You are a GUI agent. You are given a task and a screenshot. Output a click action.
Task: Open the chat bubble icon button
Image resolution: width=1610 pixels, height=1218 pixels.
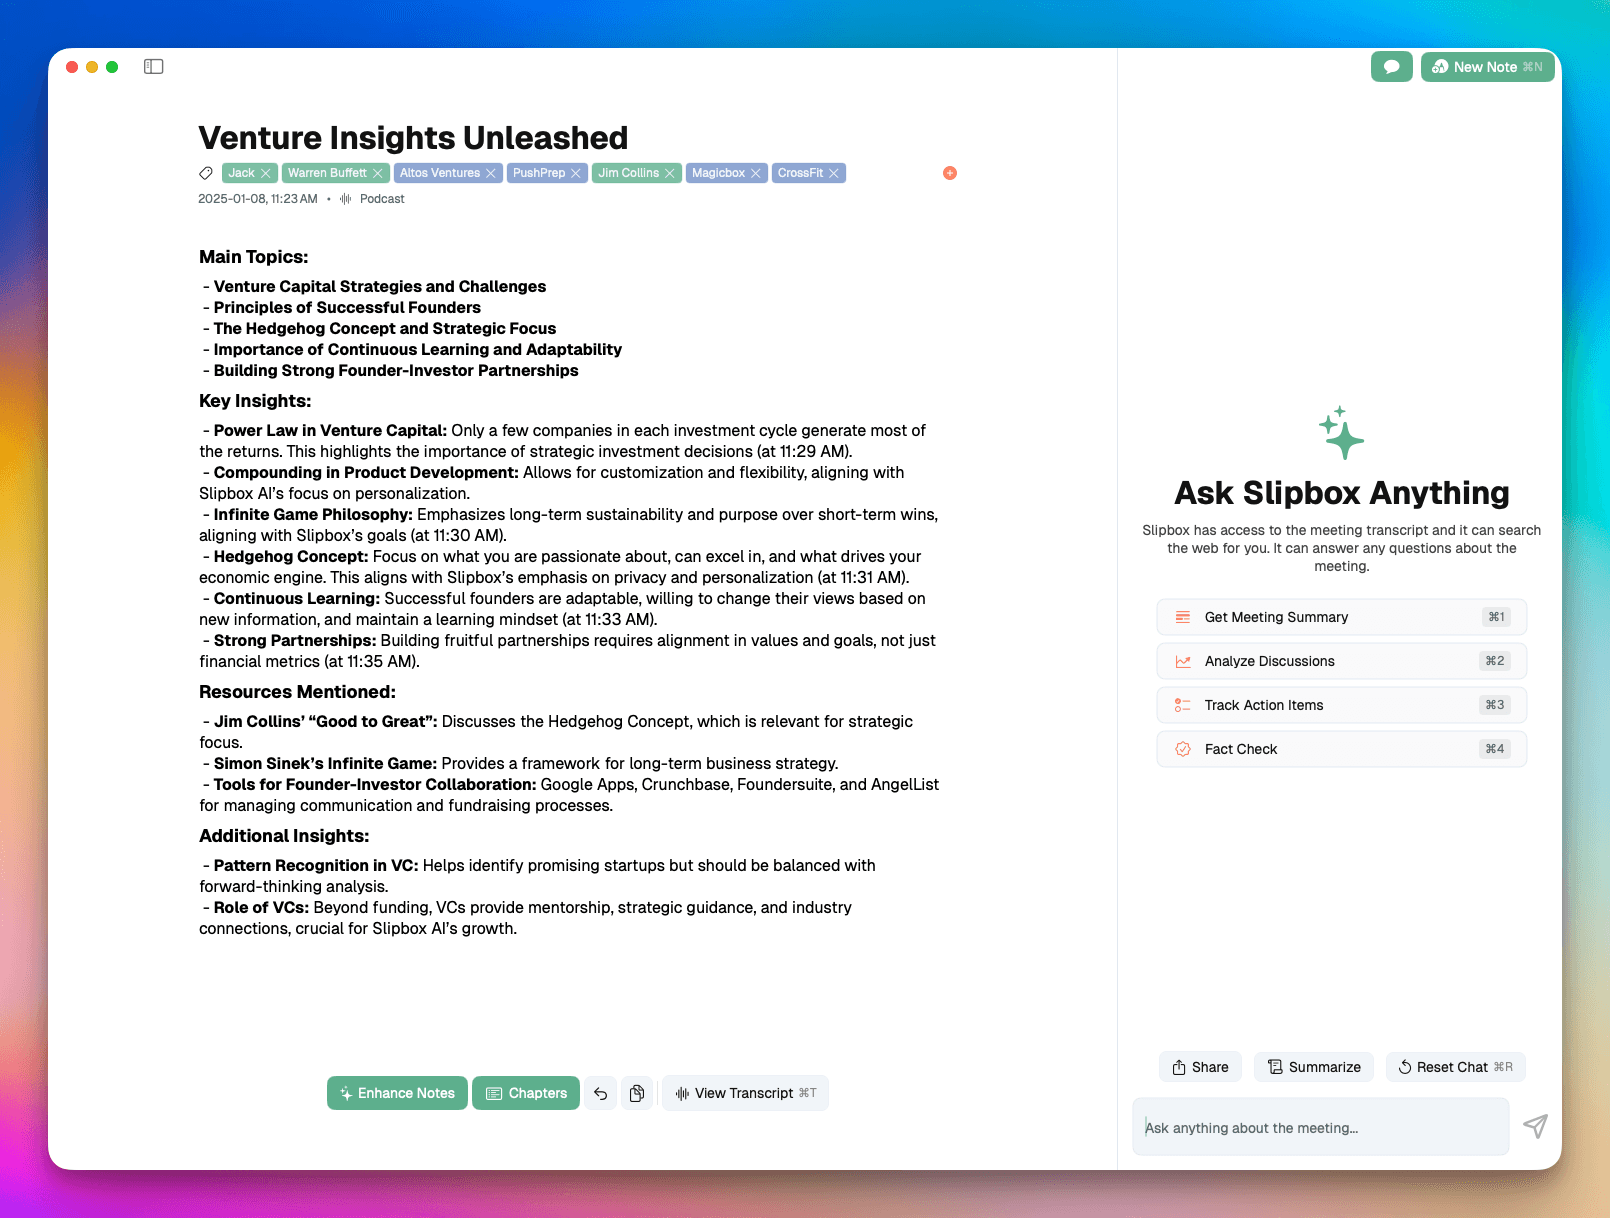click(x=1391, y=67)
